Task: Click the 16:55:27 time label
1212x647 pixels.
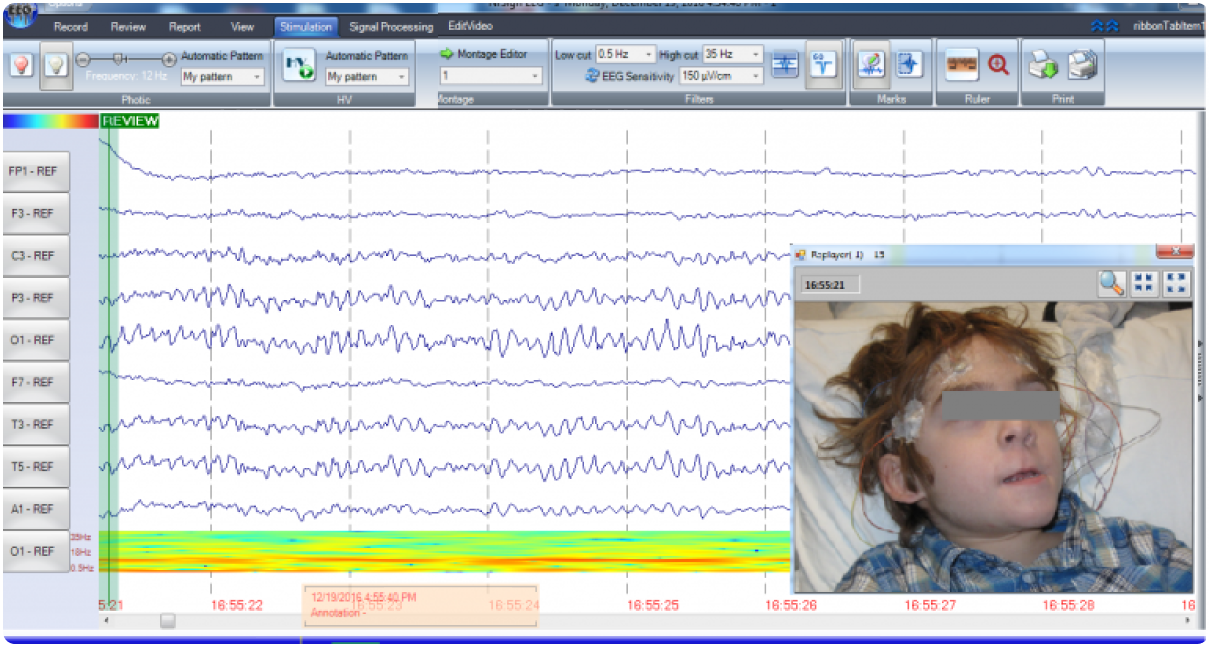Action: coord(932,605)
